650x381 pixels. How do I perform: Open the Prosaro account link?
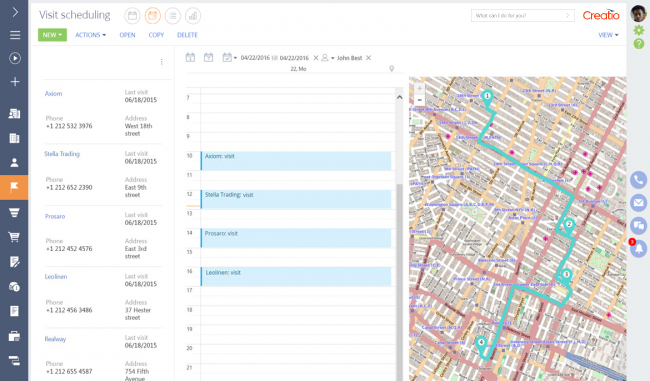55,216
